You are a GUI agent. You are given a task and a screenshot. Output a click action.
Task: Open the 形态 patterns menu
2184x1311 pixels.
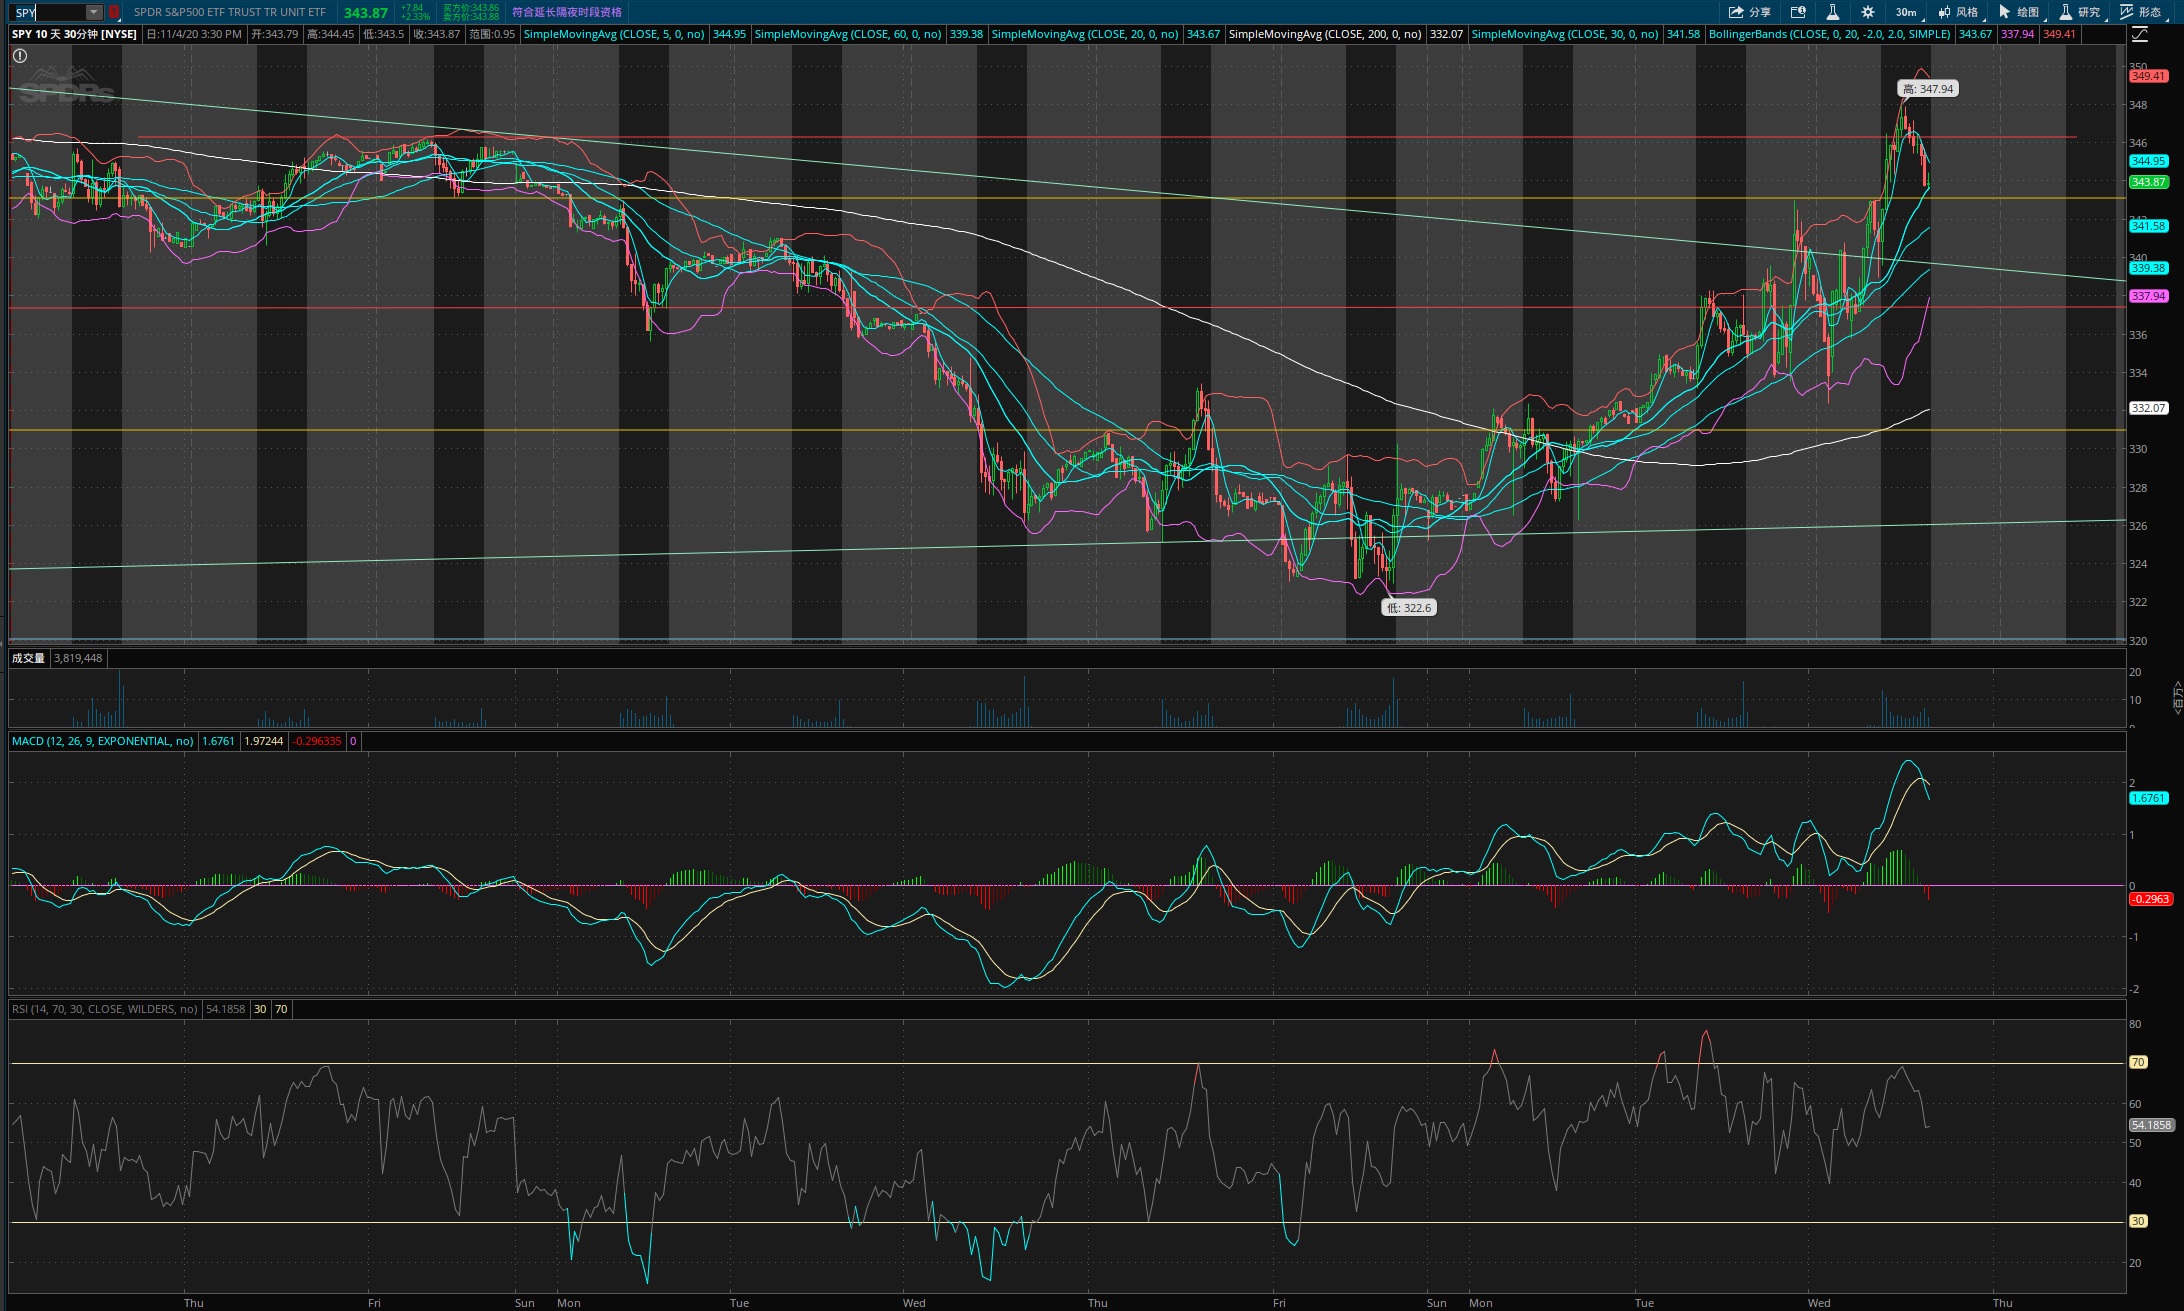point(2141,12)
